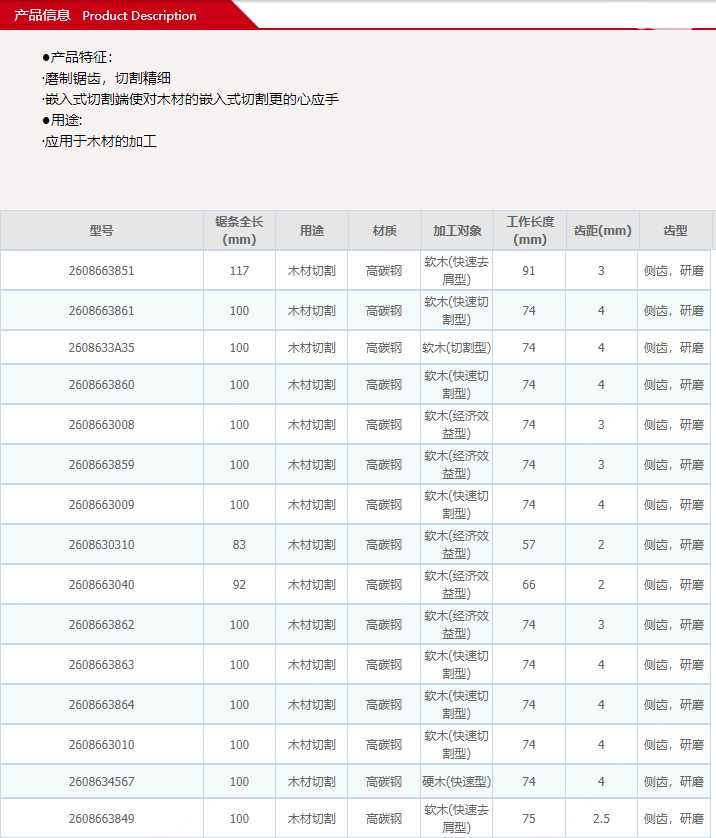Click model number 2608663040

coord(101,585)
